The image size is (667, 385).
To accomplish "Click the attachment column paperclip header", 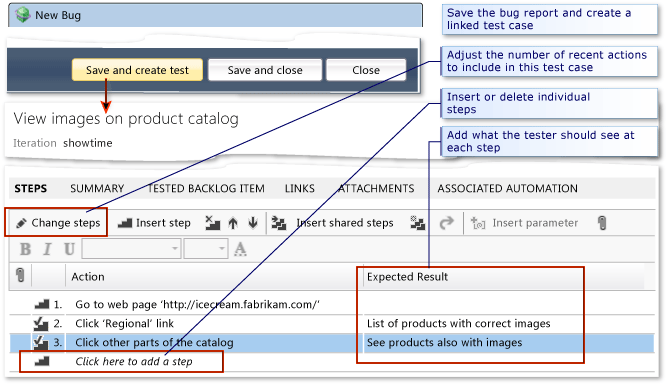I will pyautogui.click(x=20, y=275).
